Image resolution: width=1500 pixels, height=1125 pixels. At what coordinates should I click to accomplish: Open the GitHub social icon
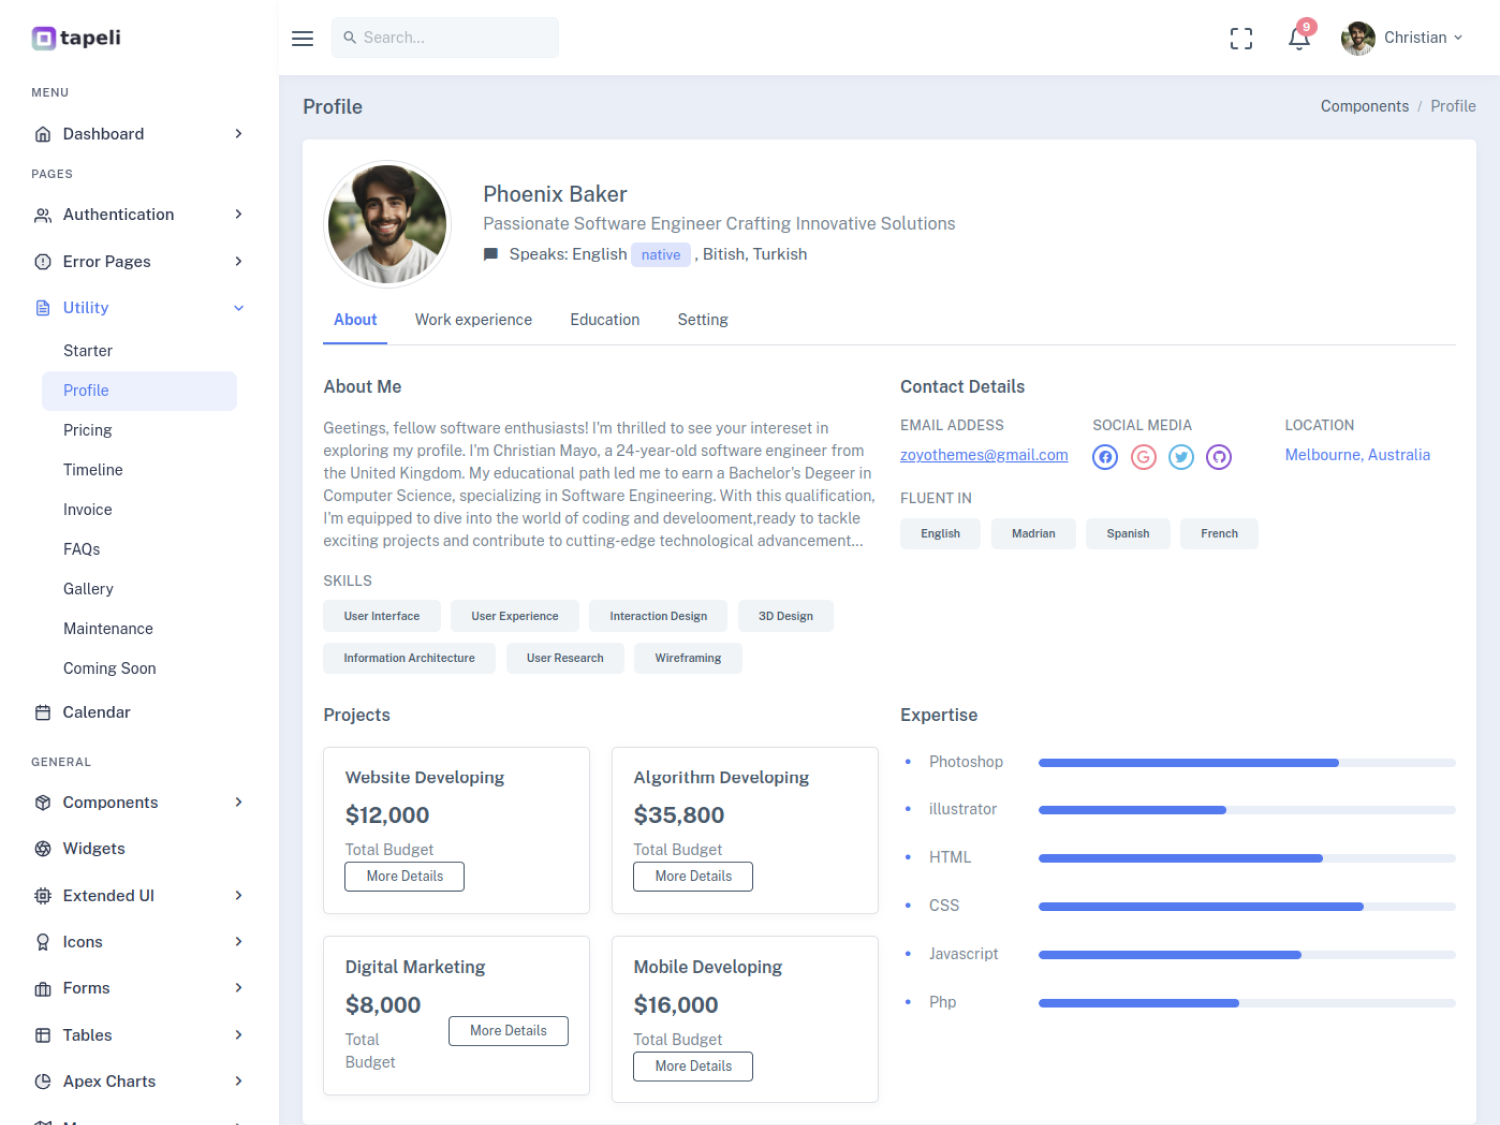point(1218,457)
